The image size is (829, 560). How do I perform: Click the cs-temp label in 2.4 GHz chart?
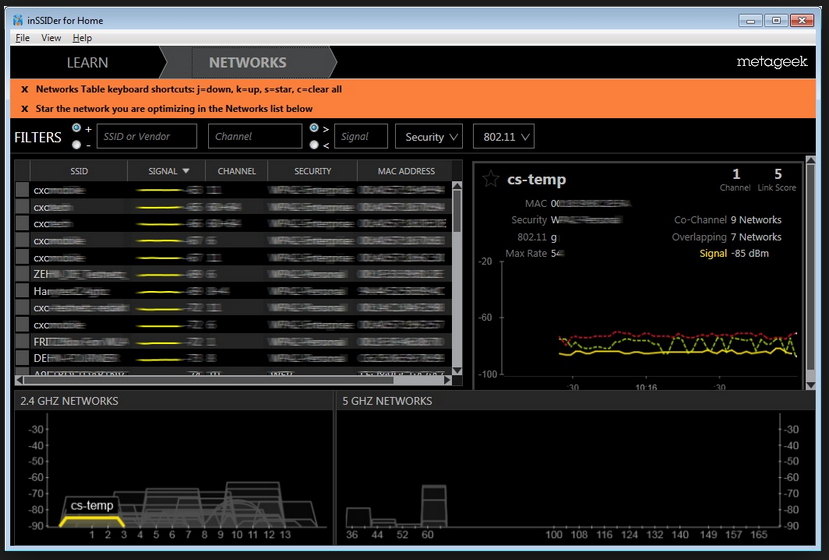point(92,506)
